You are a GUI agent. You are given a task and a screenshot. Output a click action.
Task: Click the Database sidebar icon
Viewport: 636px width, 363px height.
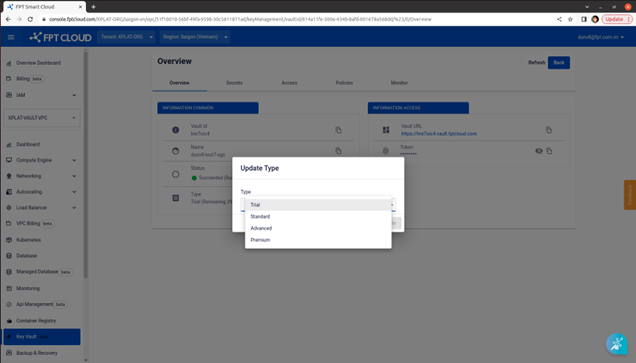(9, 256)
